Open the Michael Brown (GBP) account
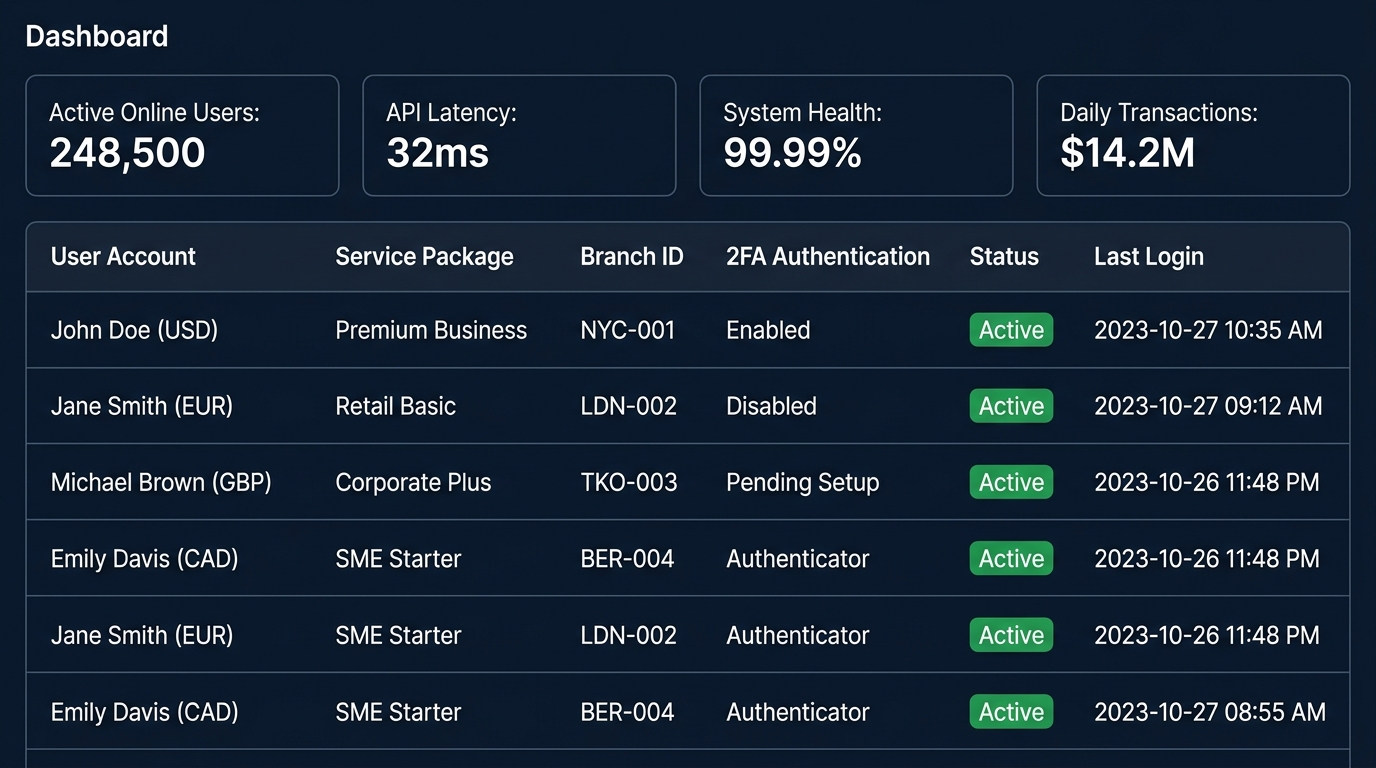 [161, 482]
